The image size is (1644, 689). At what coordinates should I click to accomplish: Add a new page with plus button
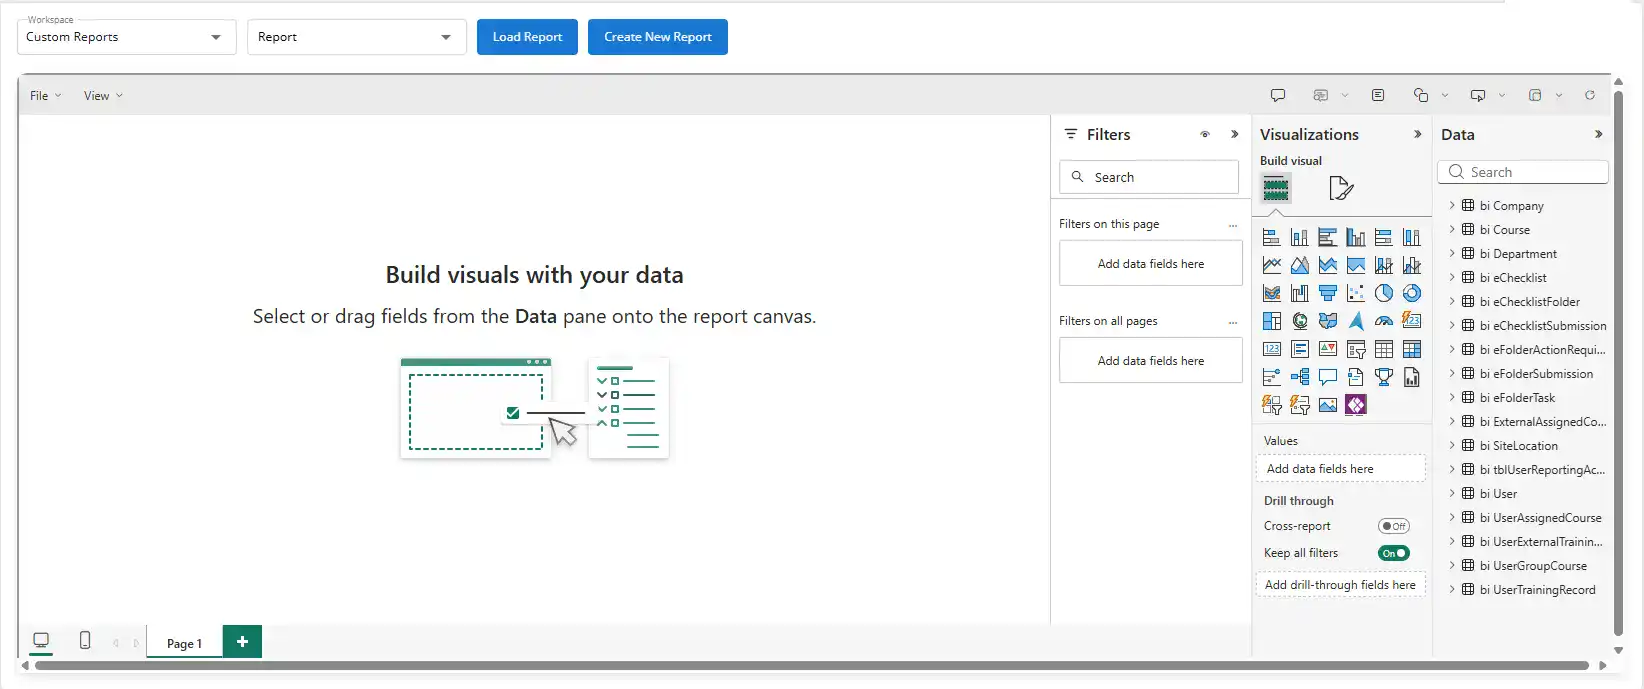(242, 642)
